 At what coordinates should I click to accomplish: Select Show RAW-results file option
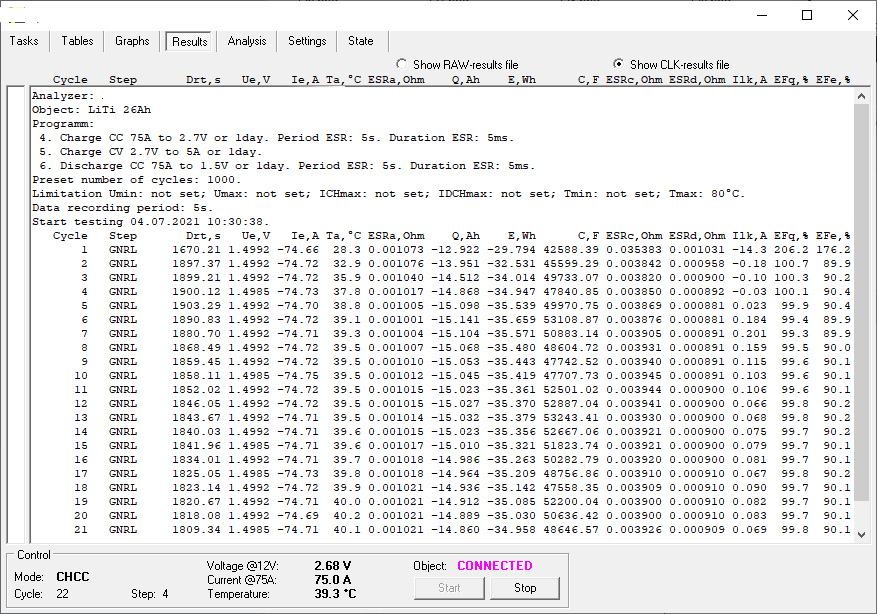click(x=457, y=64)
